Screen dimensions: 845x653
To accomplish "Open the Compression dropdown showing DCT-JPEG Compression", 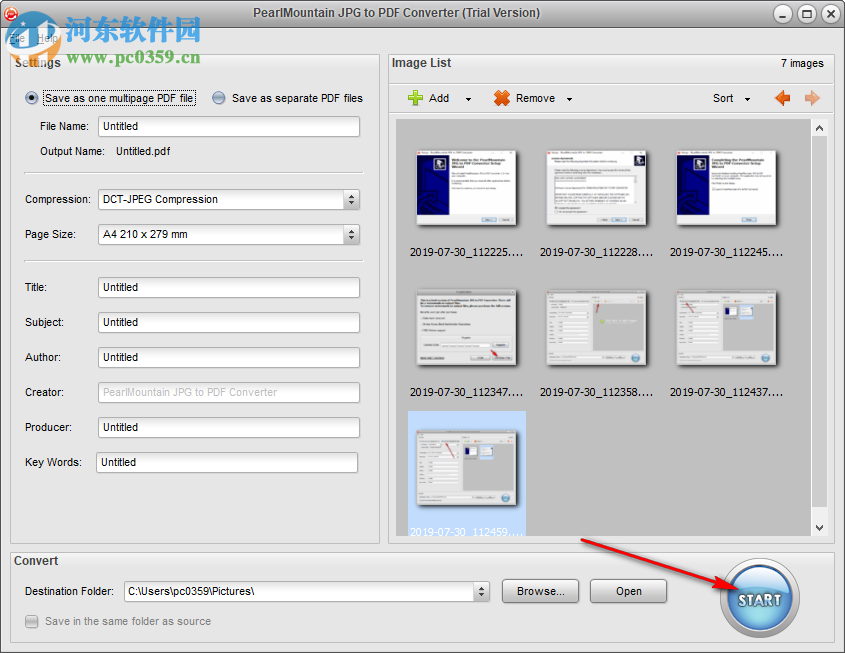I will click(351, 200).
